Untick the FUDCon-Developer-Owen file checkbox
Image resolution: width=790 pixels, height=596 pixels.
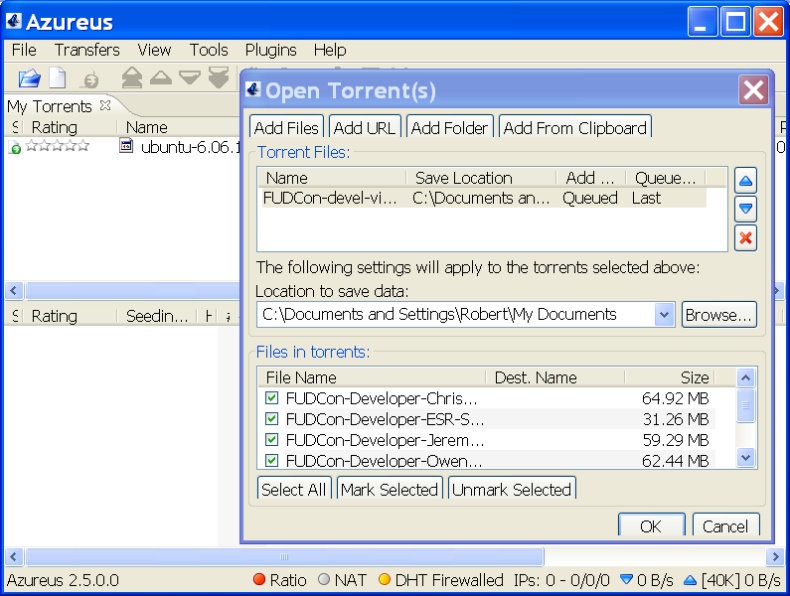(272, 461)
